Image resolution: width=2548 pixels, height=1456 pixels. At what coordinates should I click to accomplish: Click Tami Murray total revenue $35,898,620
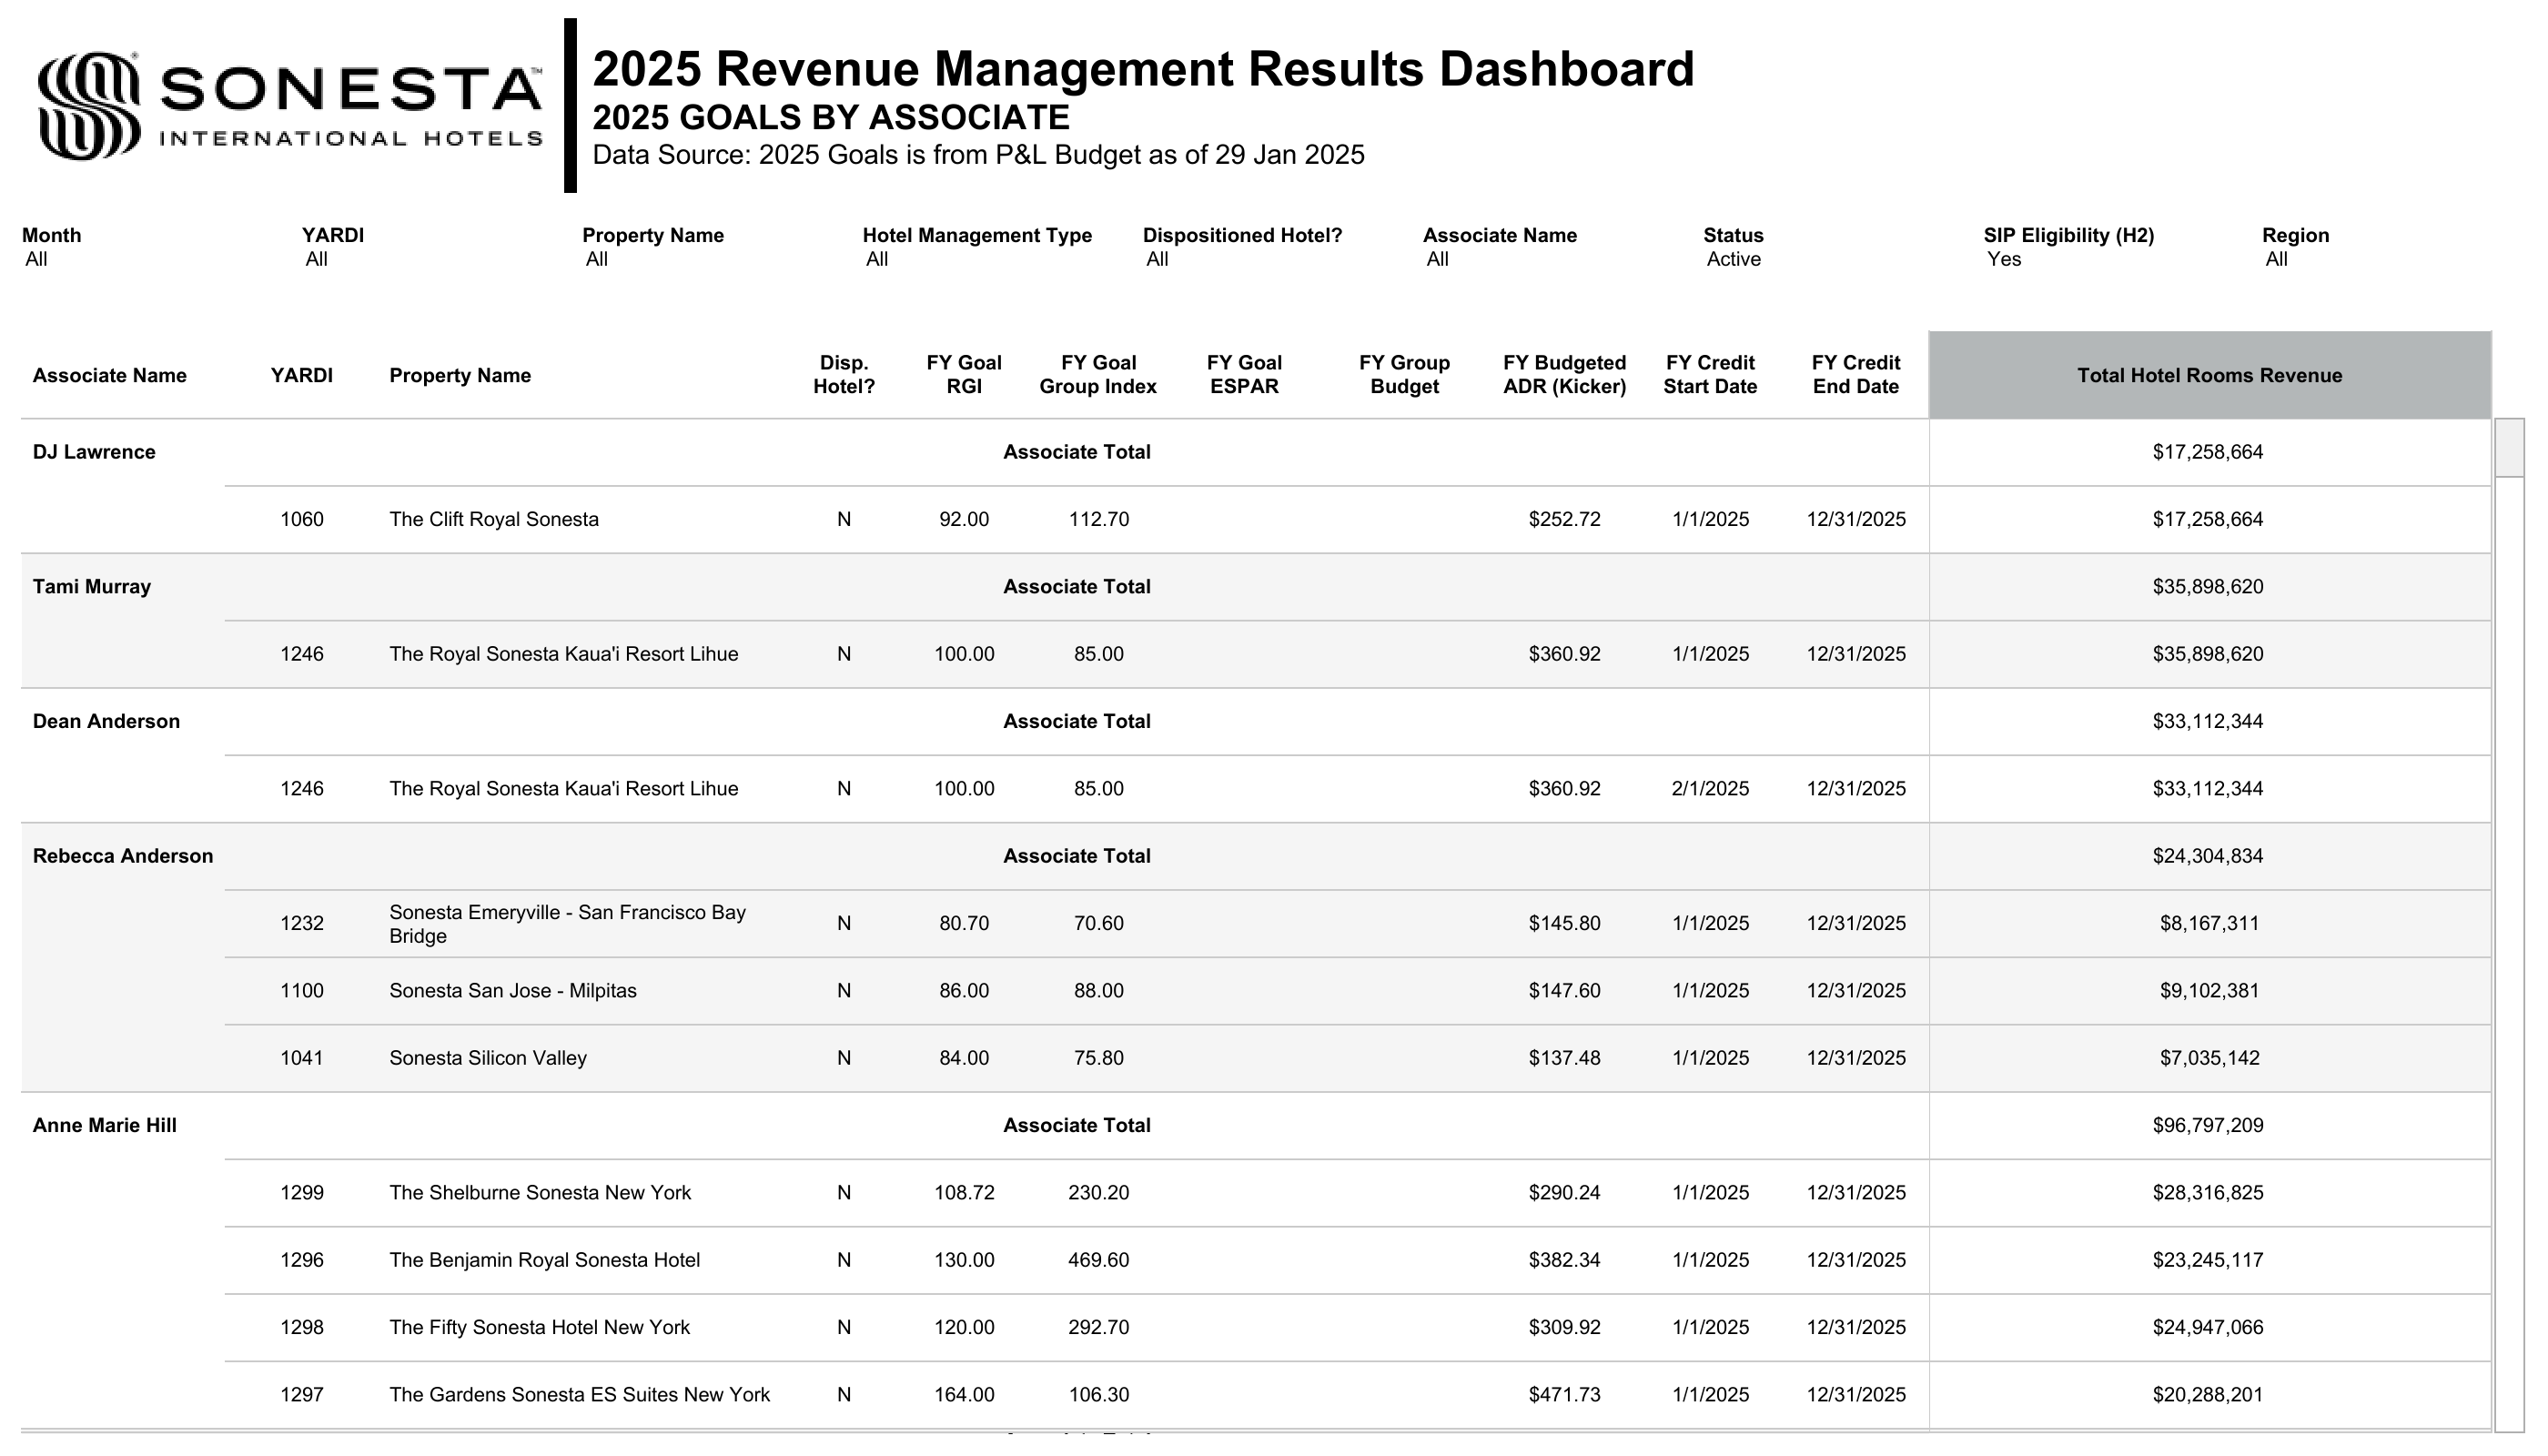[2208, 587]
